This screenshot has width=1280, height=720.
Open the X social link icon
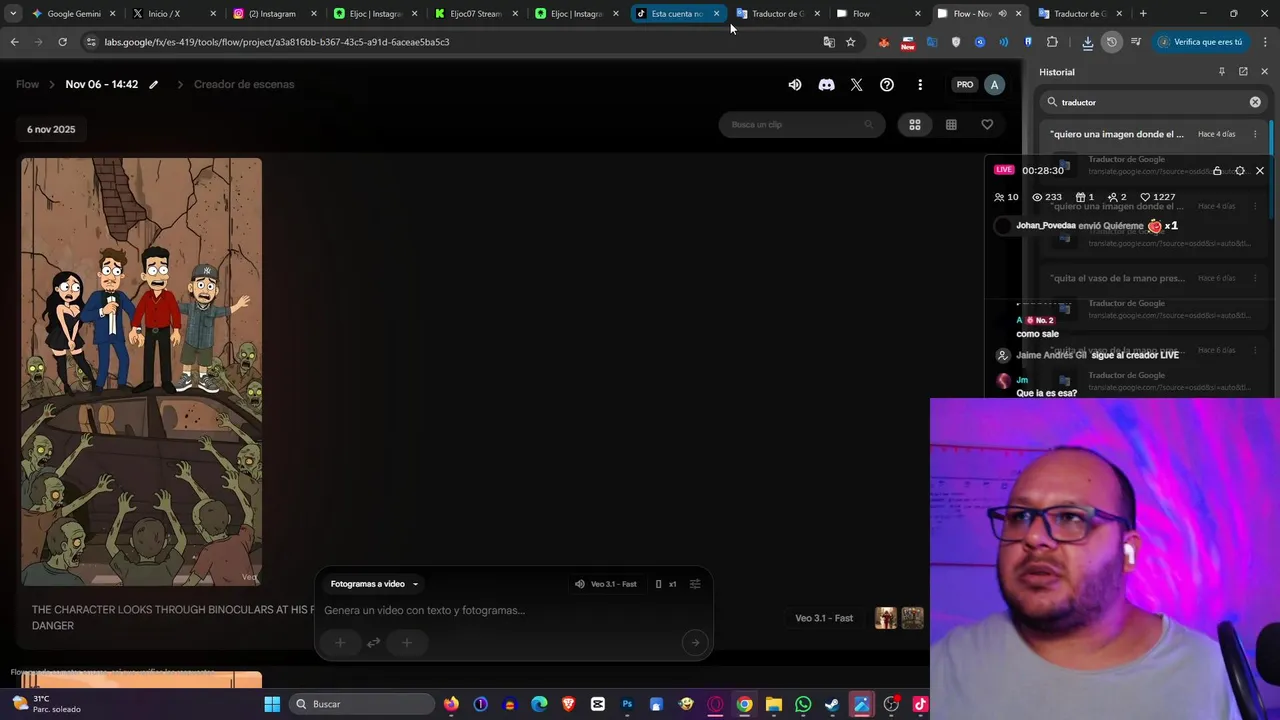tap(856, 85)
